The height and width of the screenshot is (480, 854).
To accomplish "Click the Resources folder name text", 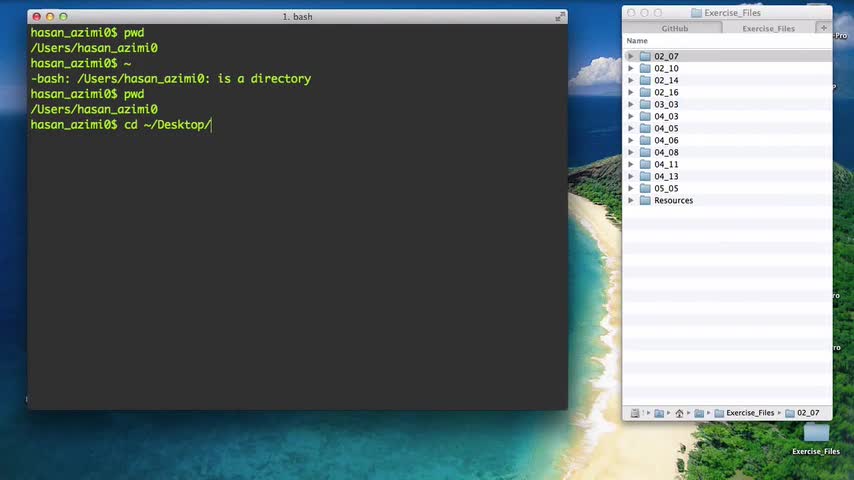I will pos(674,200).
